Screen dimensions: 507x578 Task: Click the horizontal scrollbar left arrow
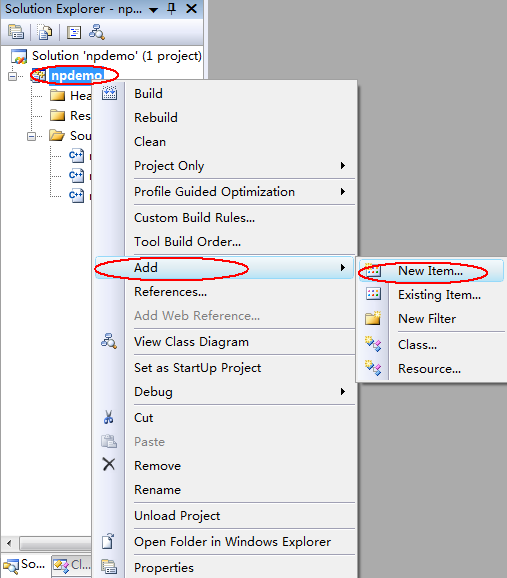9,543
